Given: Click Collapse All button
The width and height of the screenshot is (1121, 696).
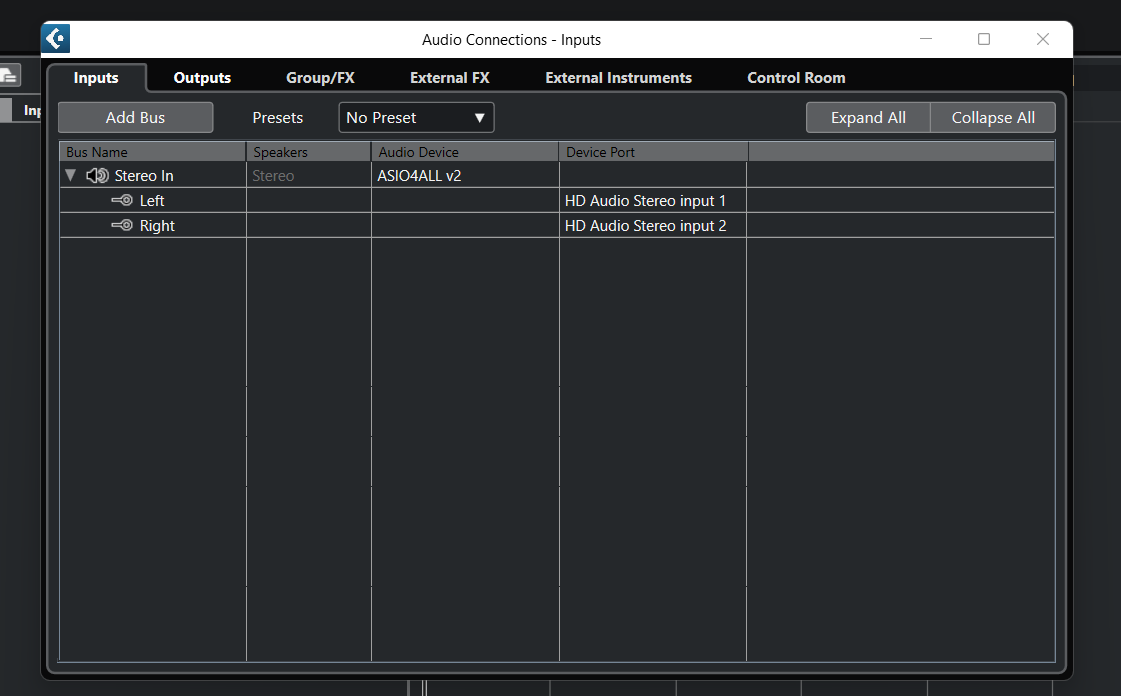Looking at the screenshot, I should tap(993, 117).
